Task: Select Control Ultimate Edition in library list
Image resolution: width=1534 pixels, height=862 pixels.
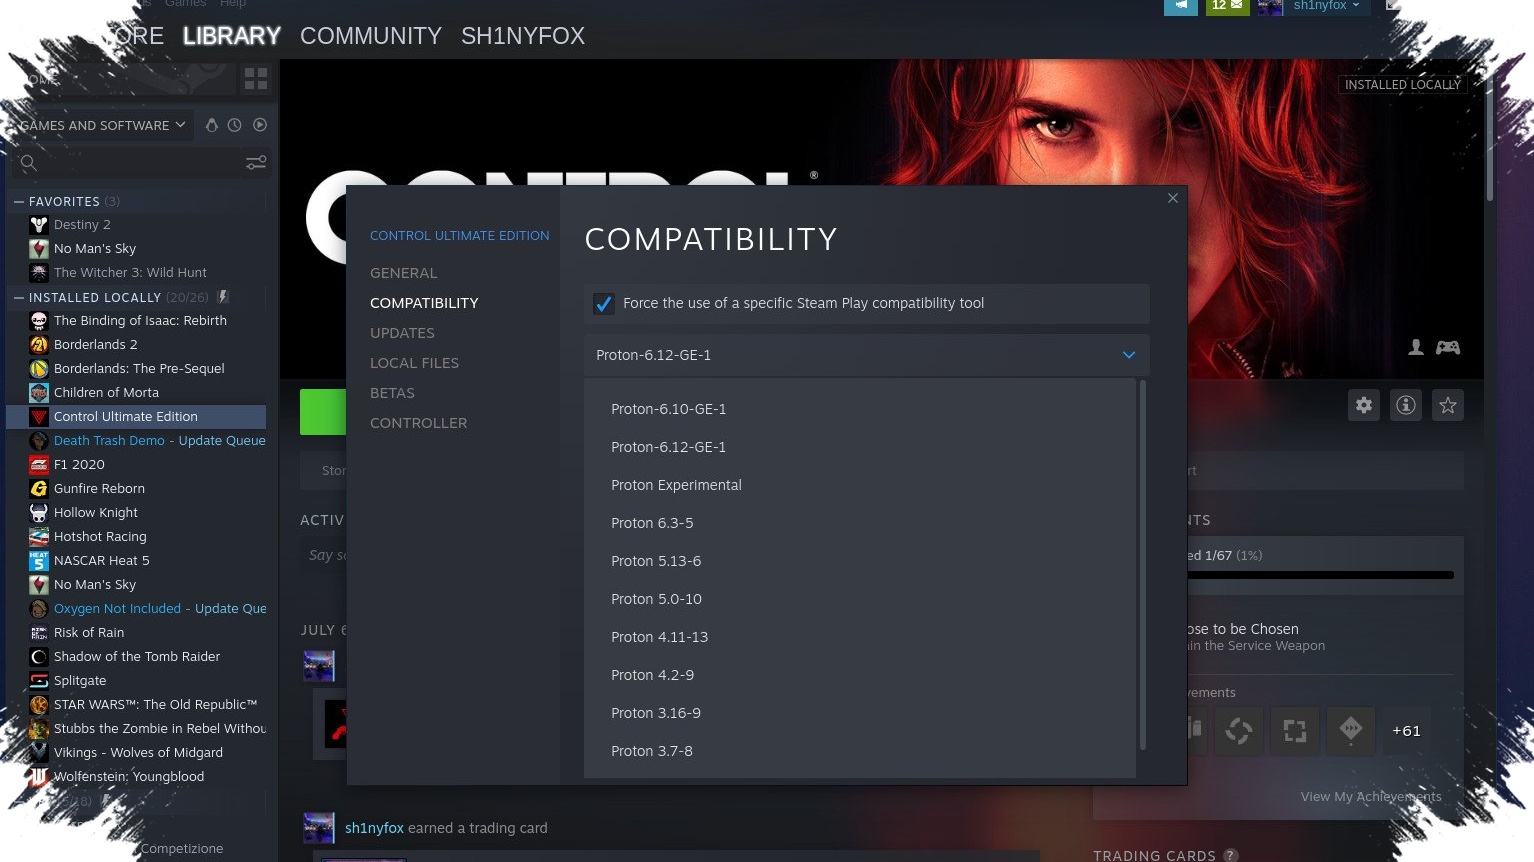Action: tap(137, 417)
